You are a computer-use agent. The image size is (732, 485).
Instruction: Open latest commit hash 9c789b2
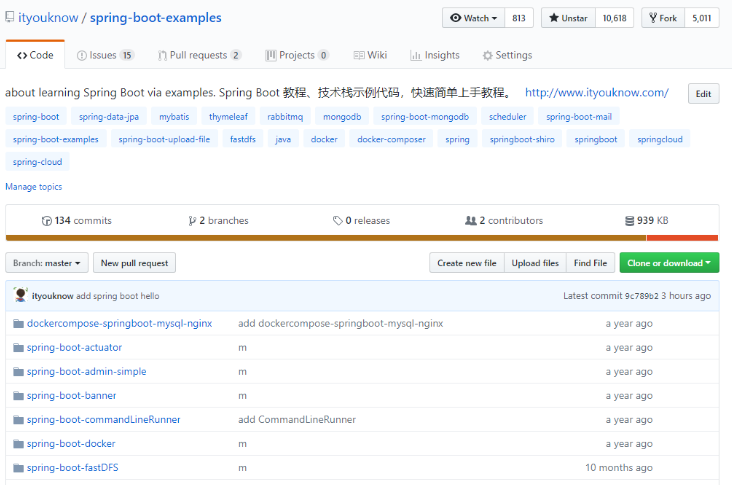(641, 296)
